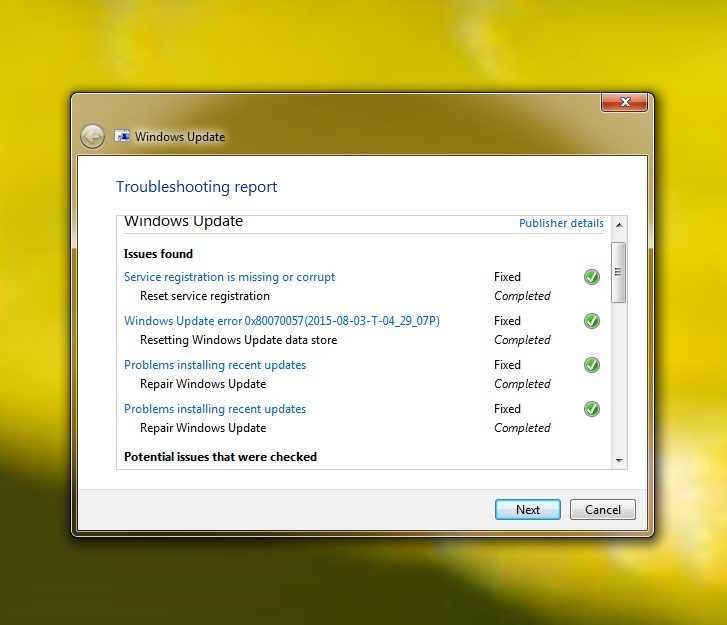Click the Next button

[528, 510]
